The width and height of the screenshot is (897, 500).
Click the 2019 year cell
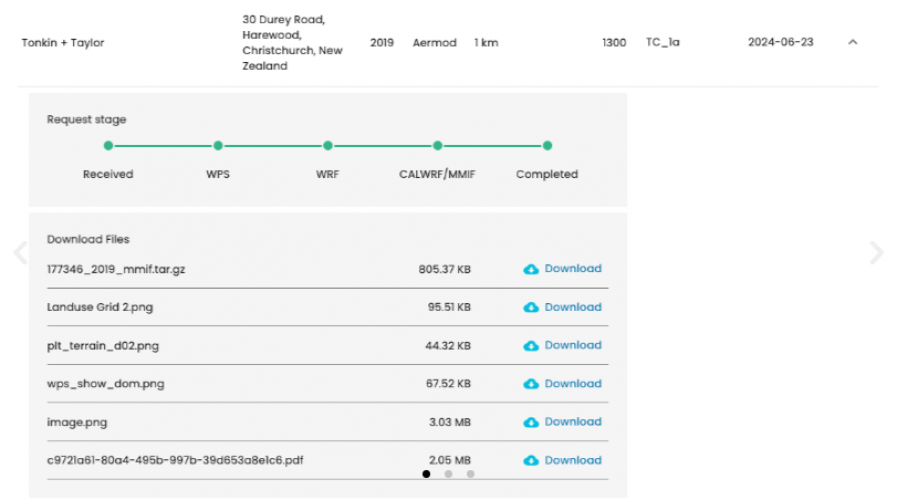382,42
